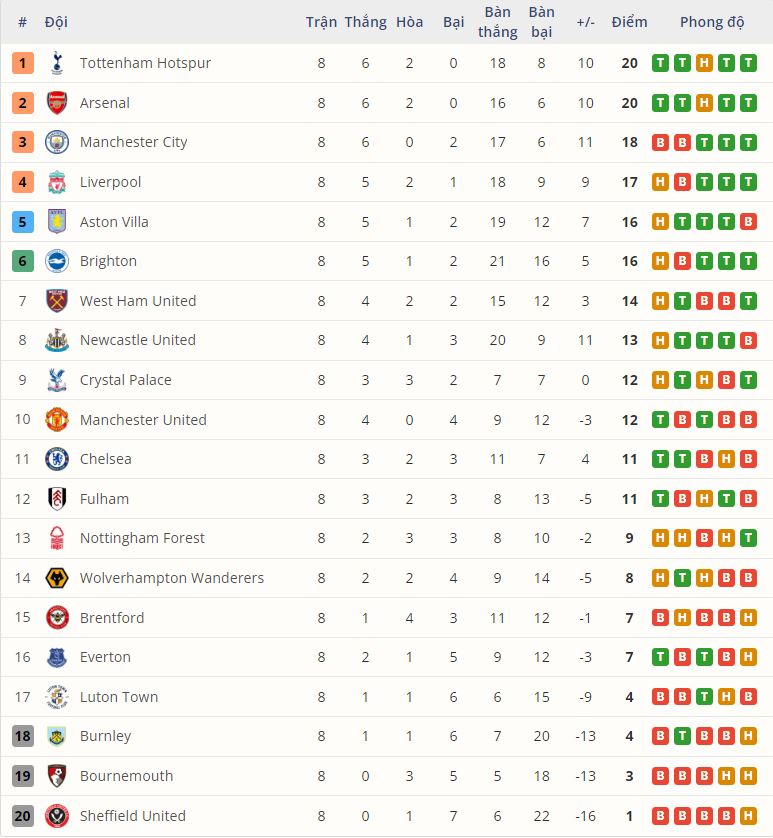Select the Crystal Palace team name
Screen dimensions: 773x838
[126, 380]
